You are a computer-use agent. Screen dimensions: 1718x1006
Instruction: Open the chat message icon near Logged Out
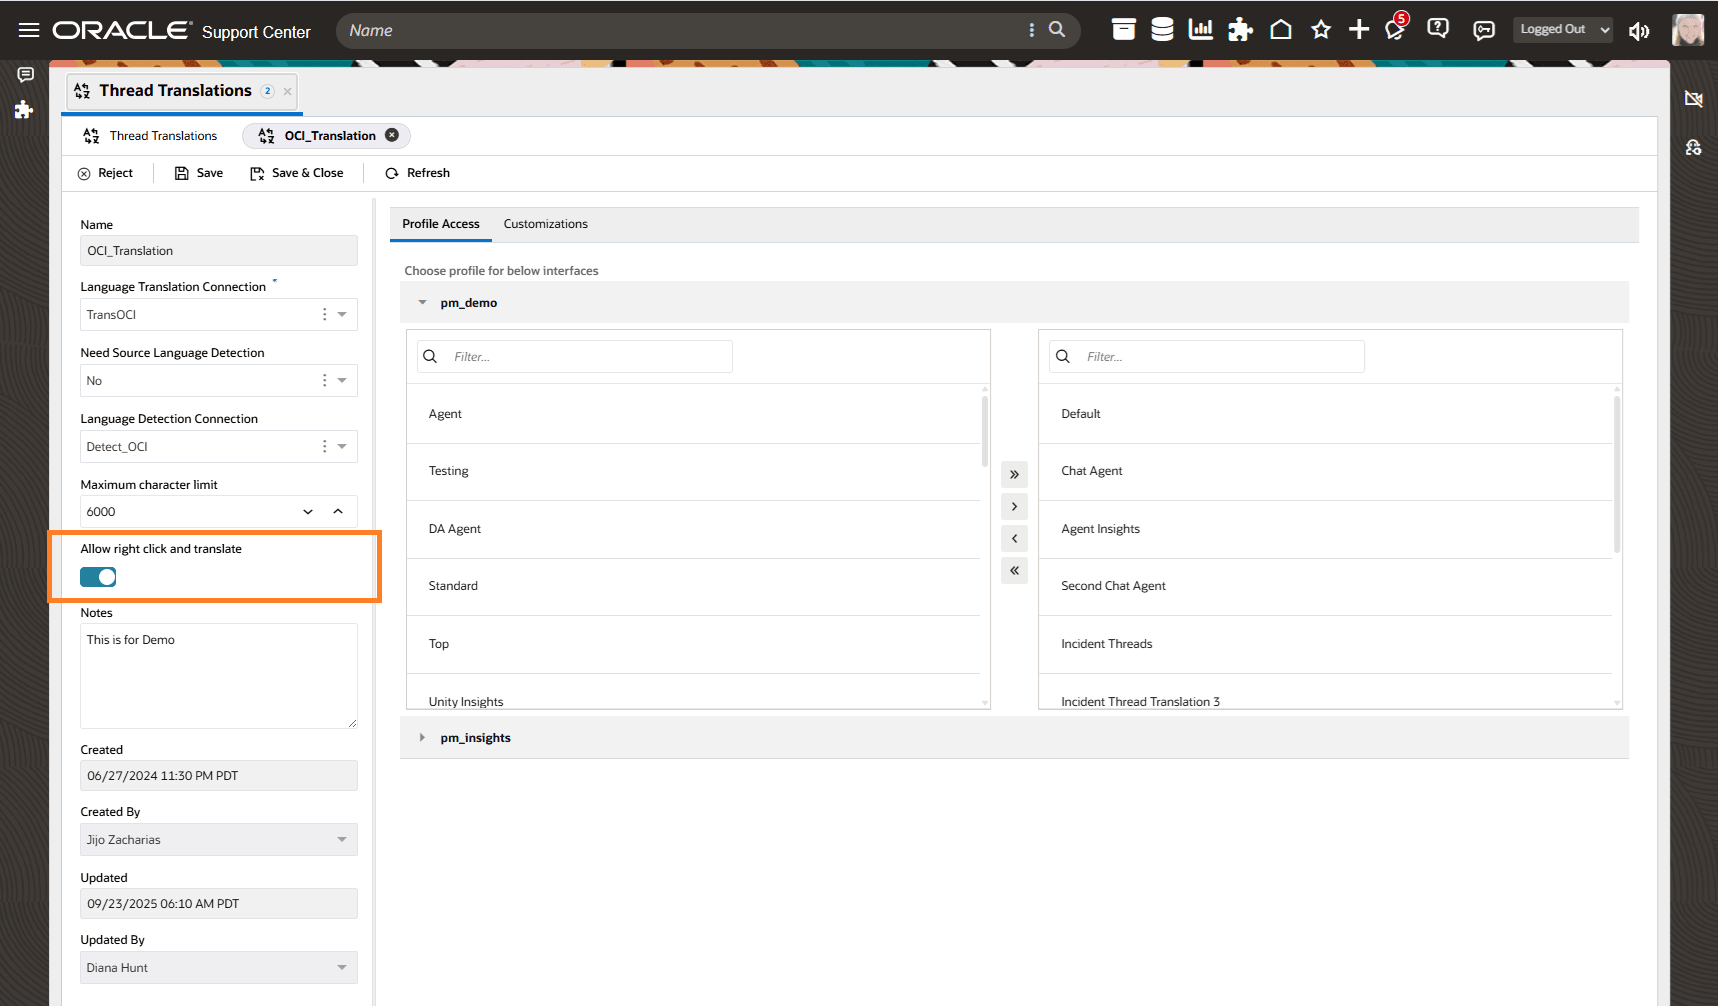[1484, 30]
